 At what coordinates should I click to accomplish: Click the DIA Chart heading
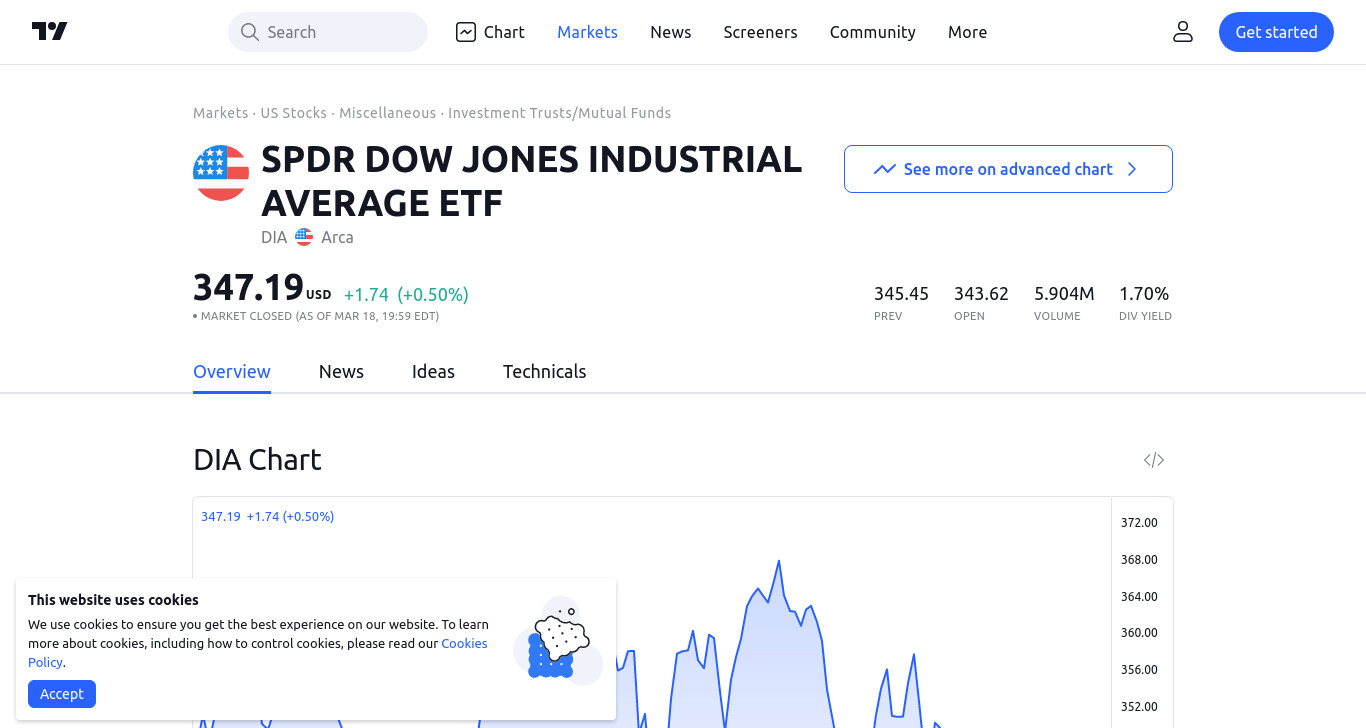(257, 460)
